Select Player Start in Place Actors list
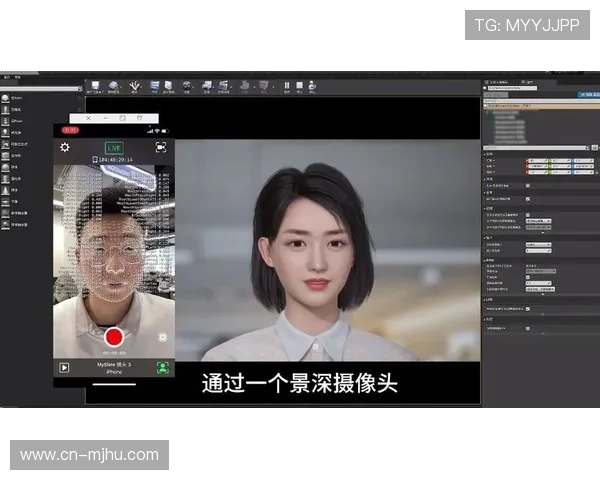 [x=13, y=144]
